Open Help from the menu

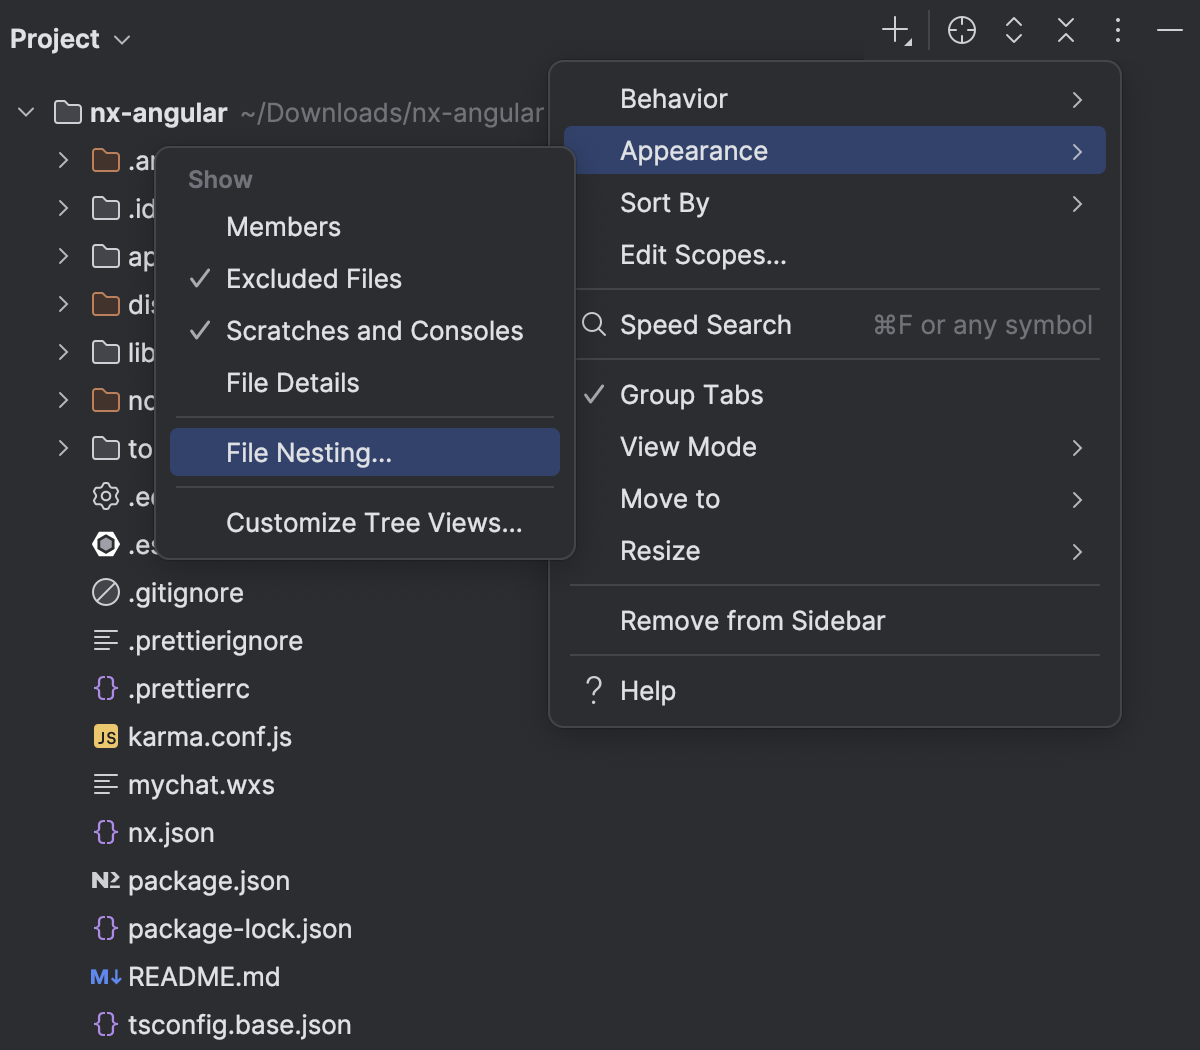[x=647, y=690]
